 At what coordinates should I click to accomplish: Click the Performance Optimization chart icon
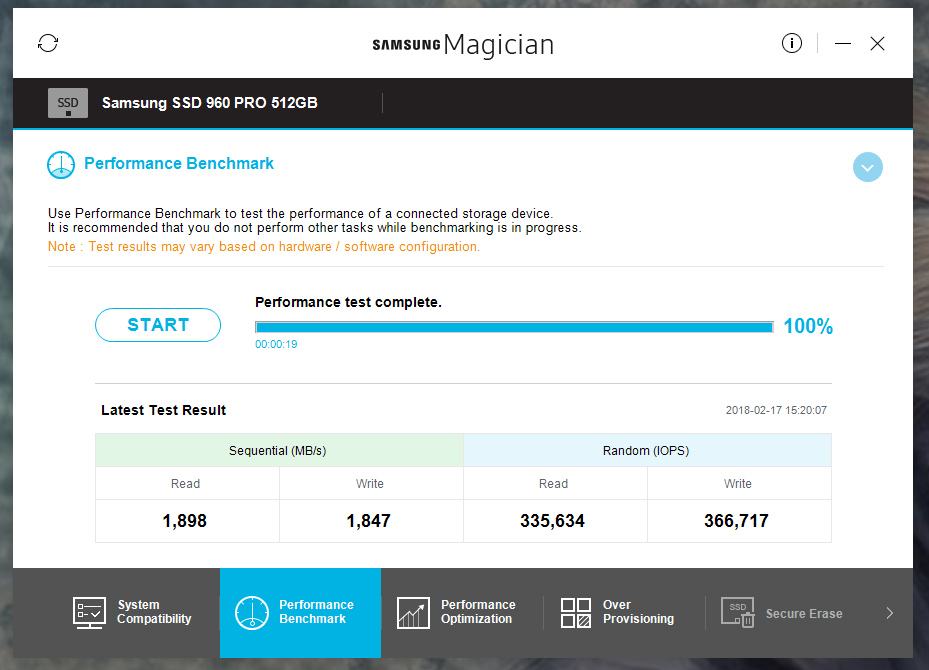tap(413, 613)
